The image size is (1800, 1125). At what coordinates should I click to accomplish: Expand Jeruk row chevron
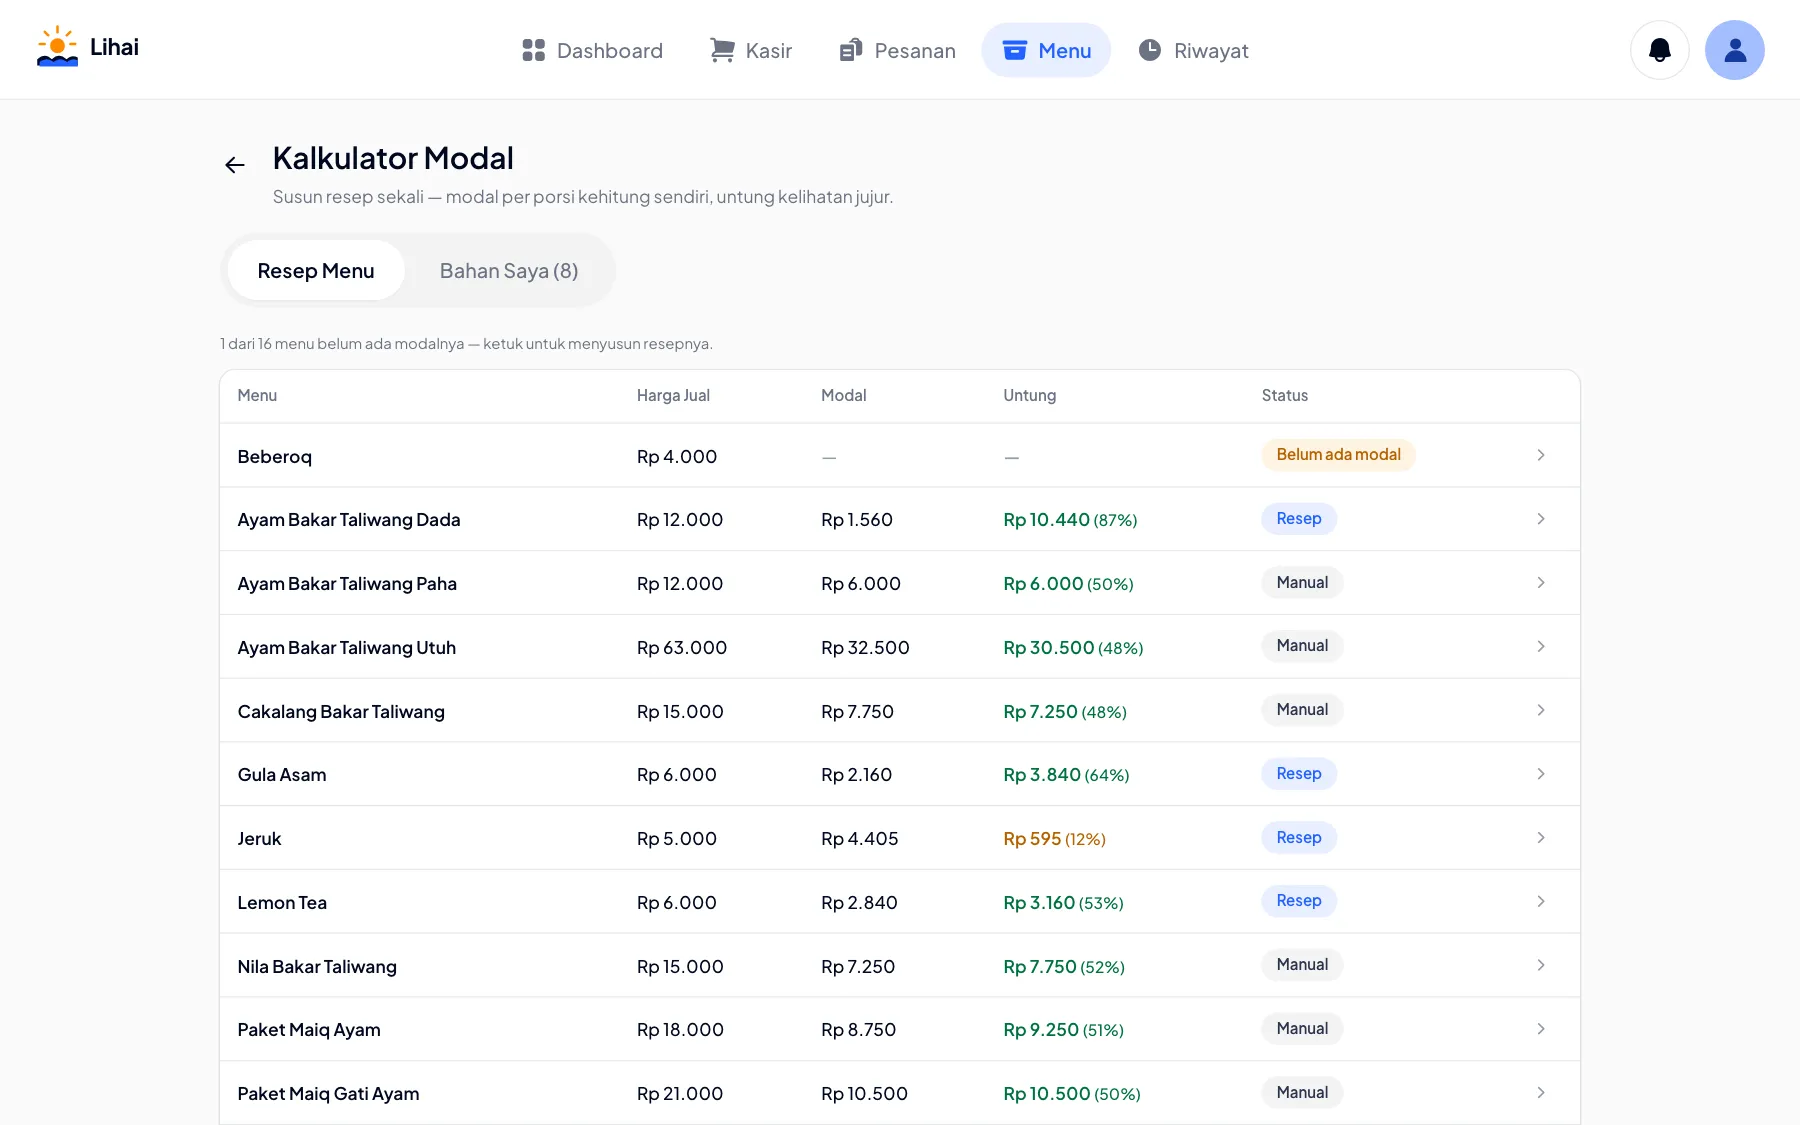pyautogui.click(x=1541, y=838)
